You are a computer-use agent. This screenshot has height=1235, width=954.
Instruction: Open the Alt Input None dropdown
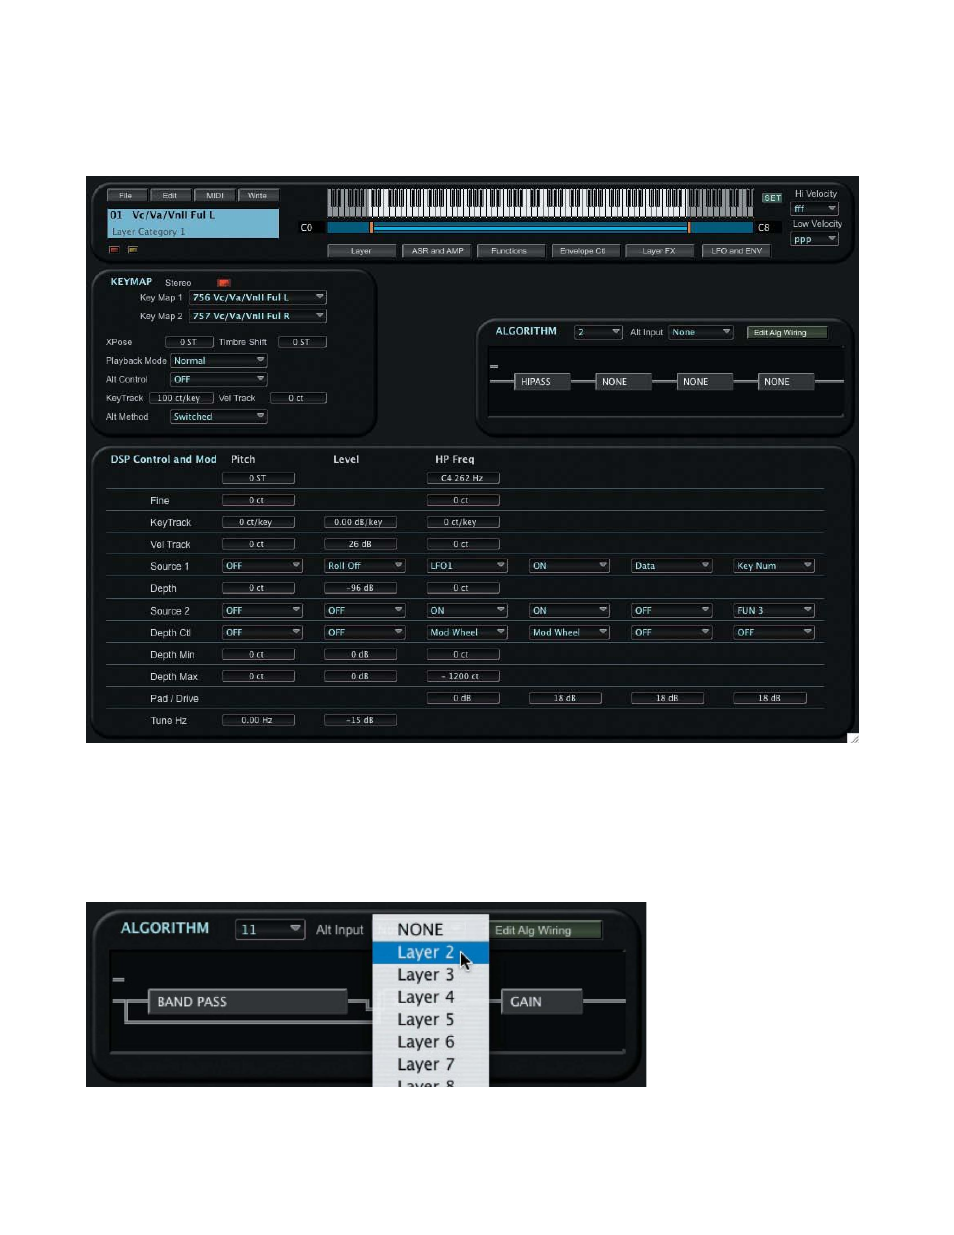point(701,332)
